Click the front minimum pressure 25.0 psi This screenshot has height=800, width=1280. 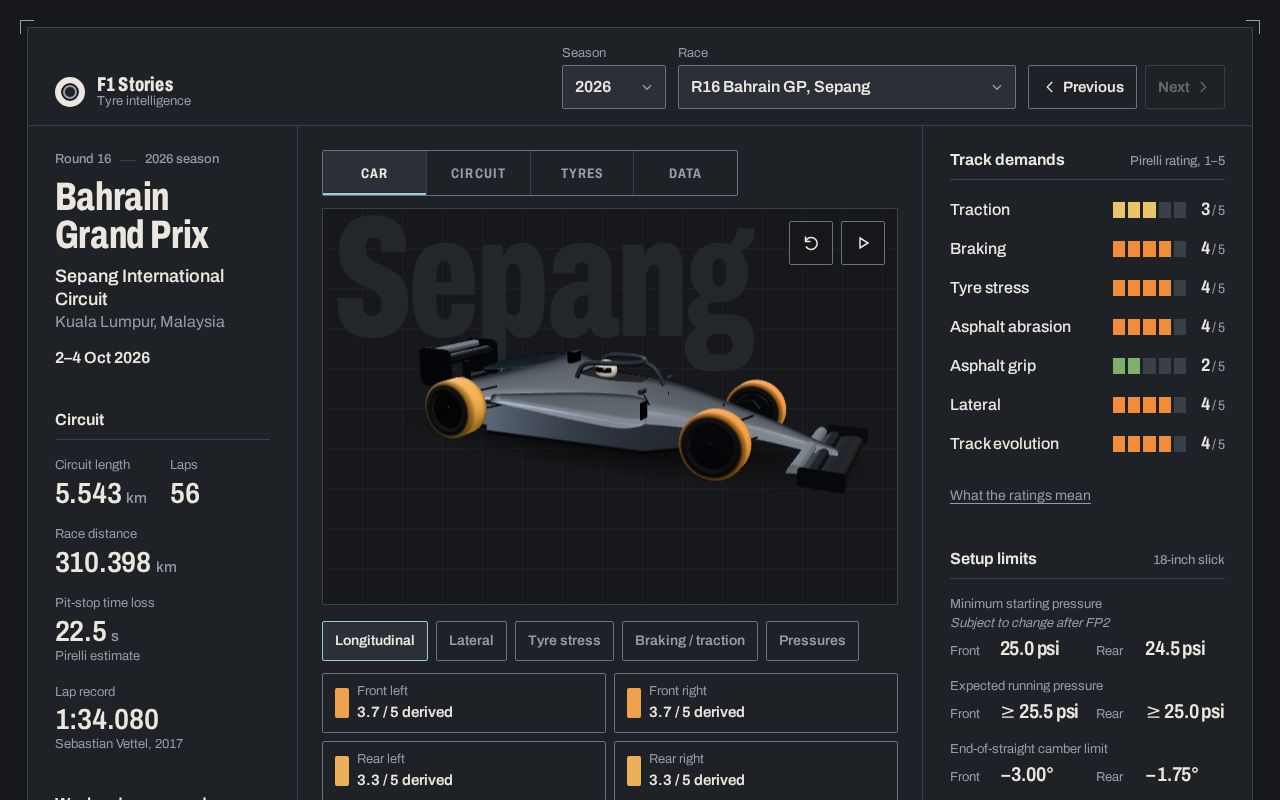point(1029,649)
